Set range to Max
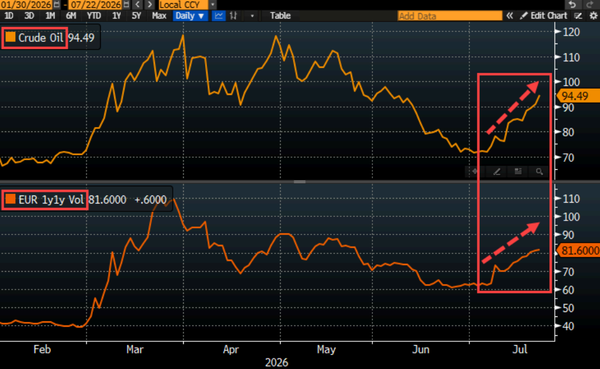Viewport: 600px width, 369px height. (x=159, y=16)
